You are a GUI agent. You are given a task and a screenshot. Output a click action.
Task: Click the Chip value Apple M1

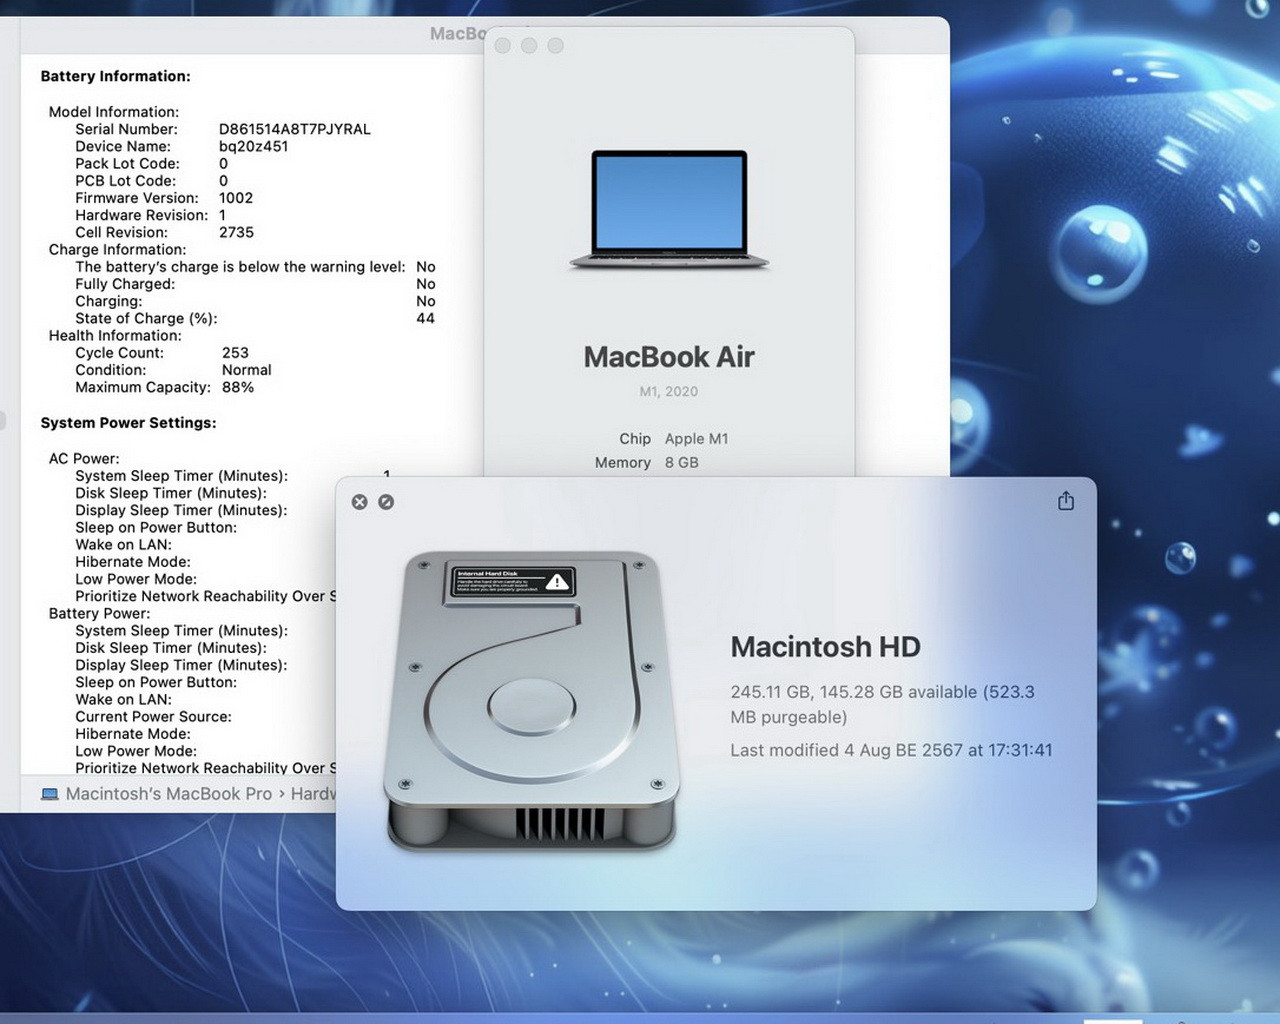point(697,439)
